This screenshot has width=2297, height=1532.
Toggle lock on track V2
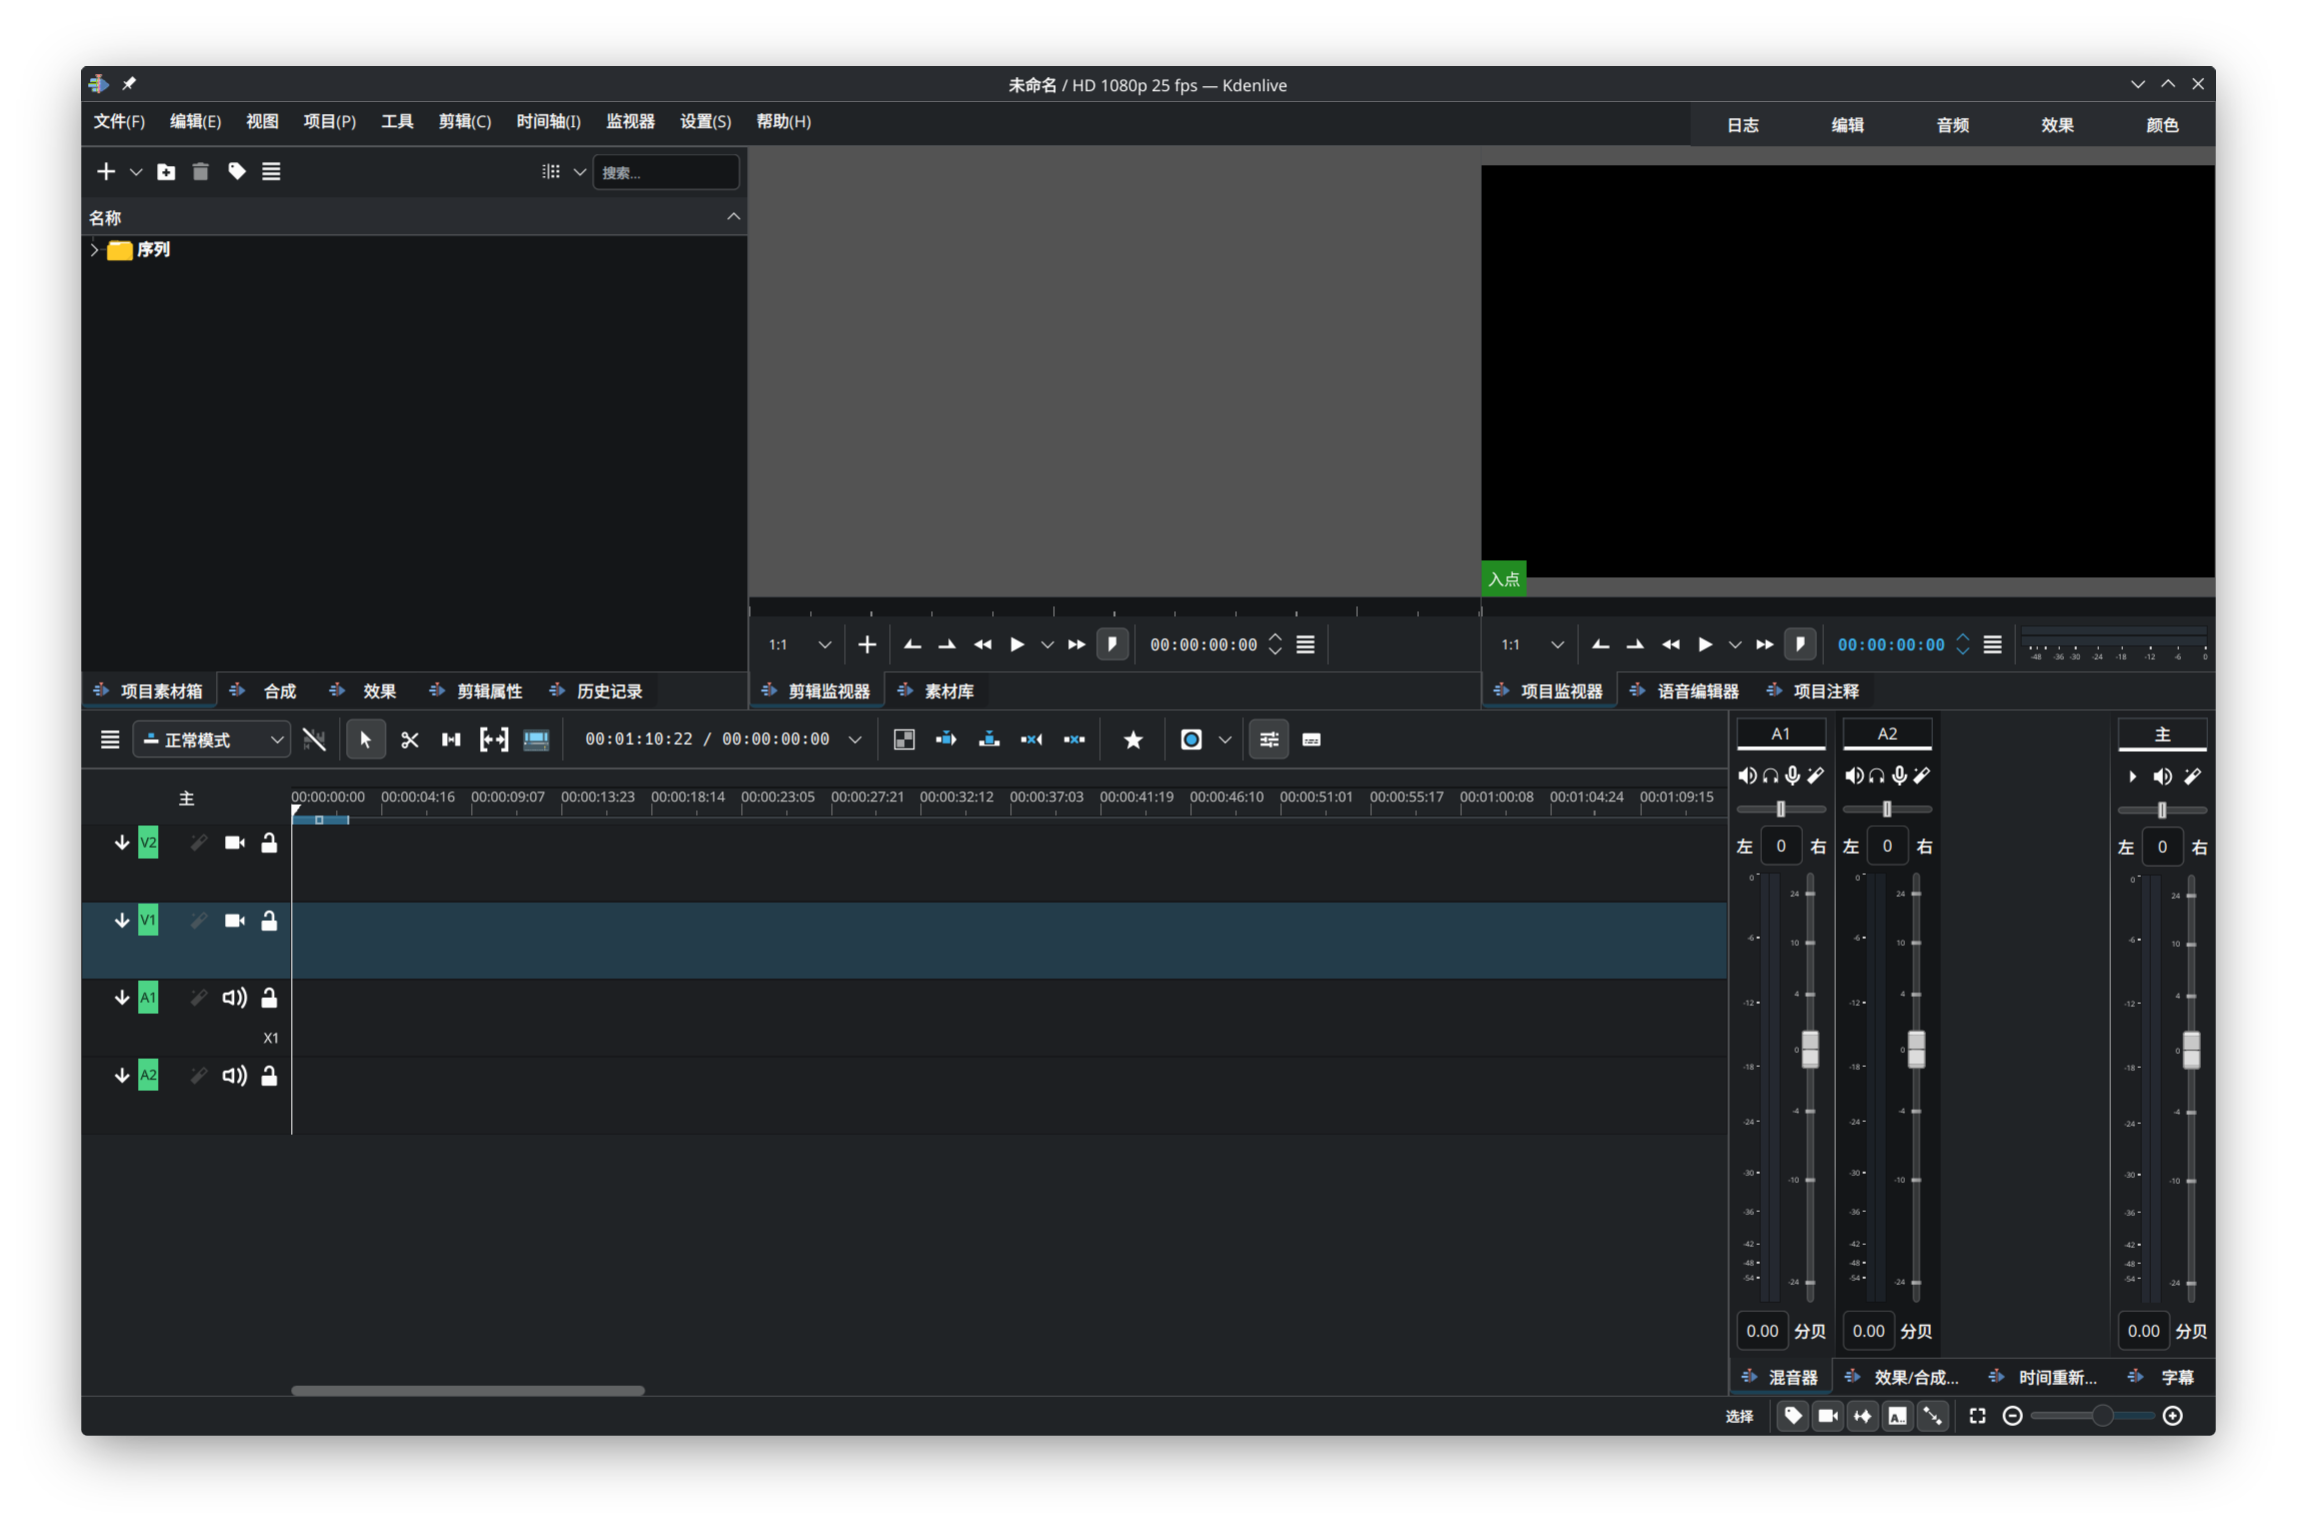(x=269, y=843)
